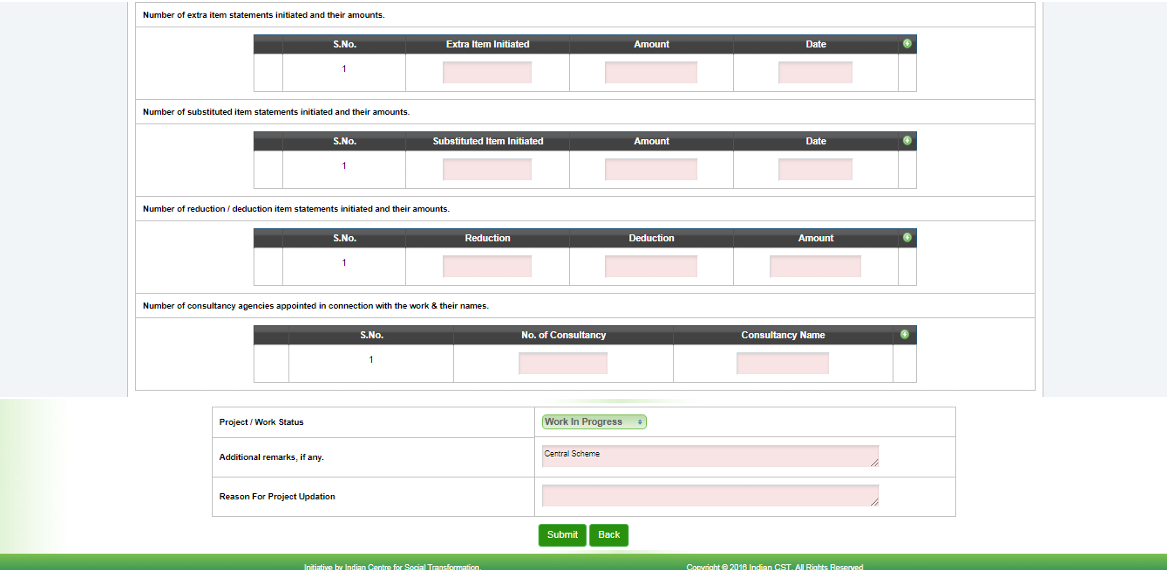This screenshot has height=570, width=1167.
Task: Click the Amount field in the extra item table
Action: coord(651,73)
